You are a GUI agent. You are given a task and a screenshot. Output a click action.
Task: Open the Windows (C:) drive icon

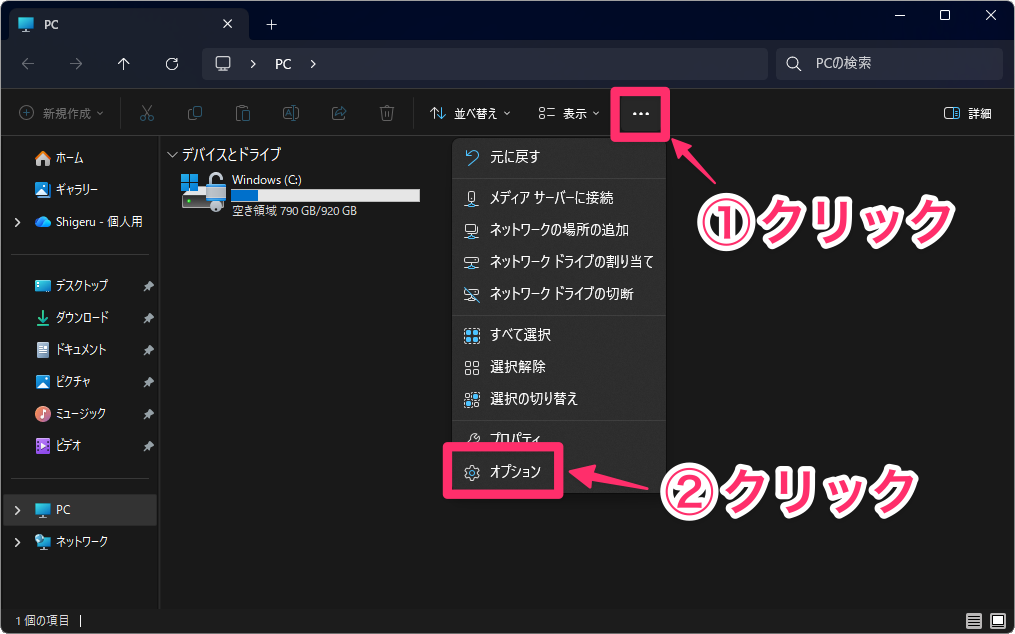pyautogui.click(x=203, y=190)
